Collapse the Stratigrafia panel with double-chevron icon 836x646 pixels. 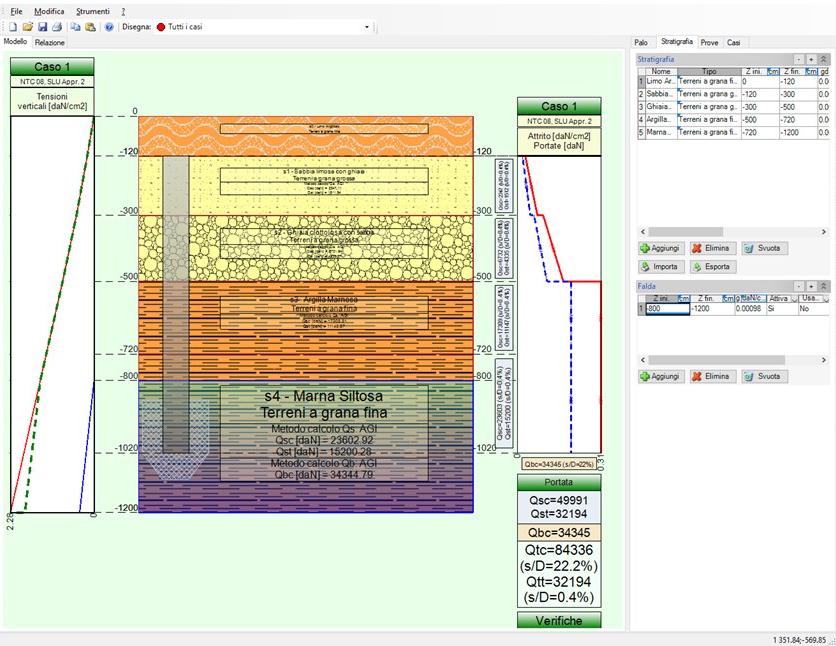click(x=823, y=60)
